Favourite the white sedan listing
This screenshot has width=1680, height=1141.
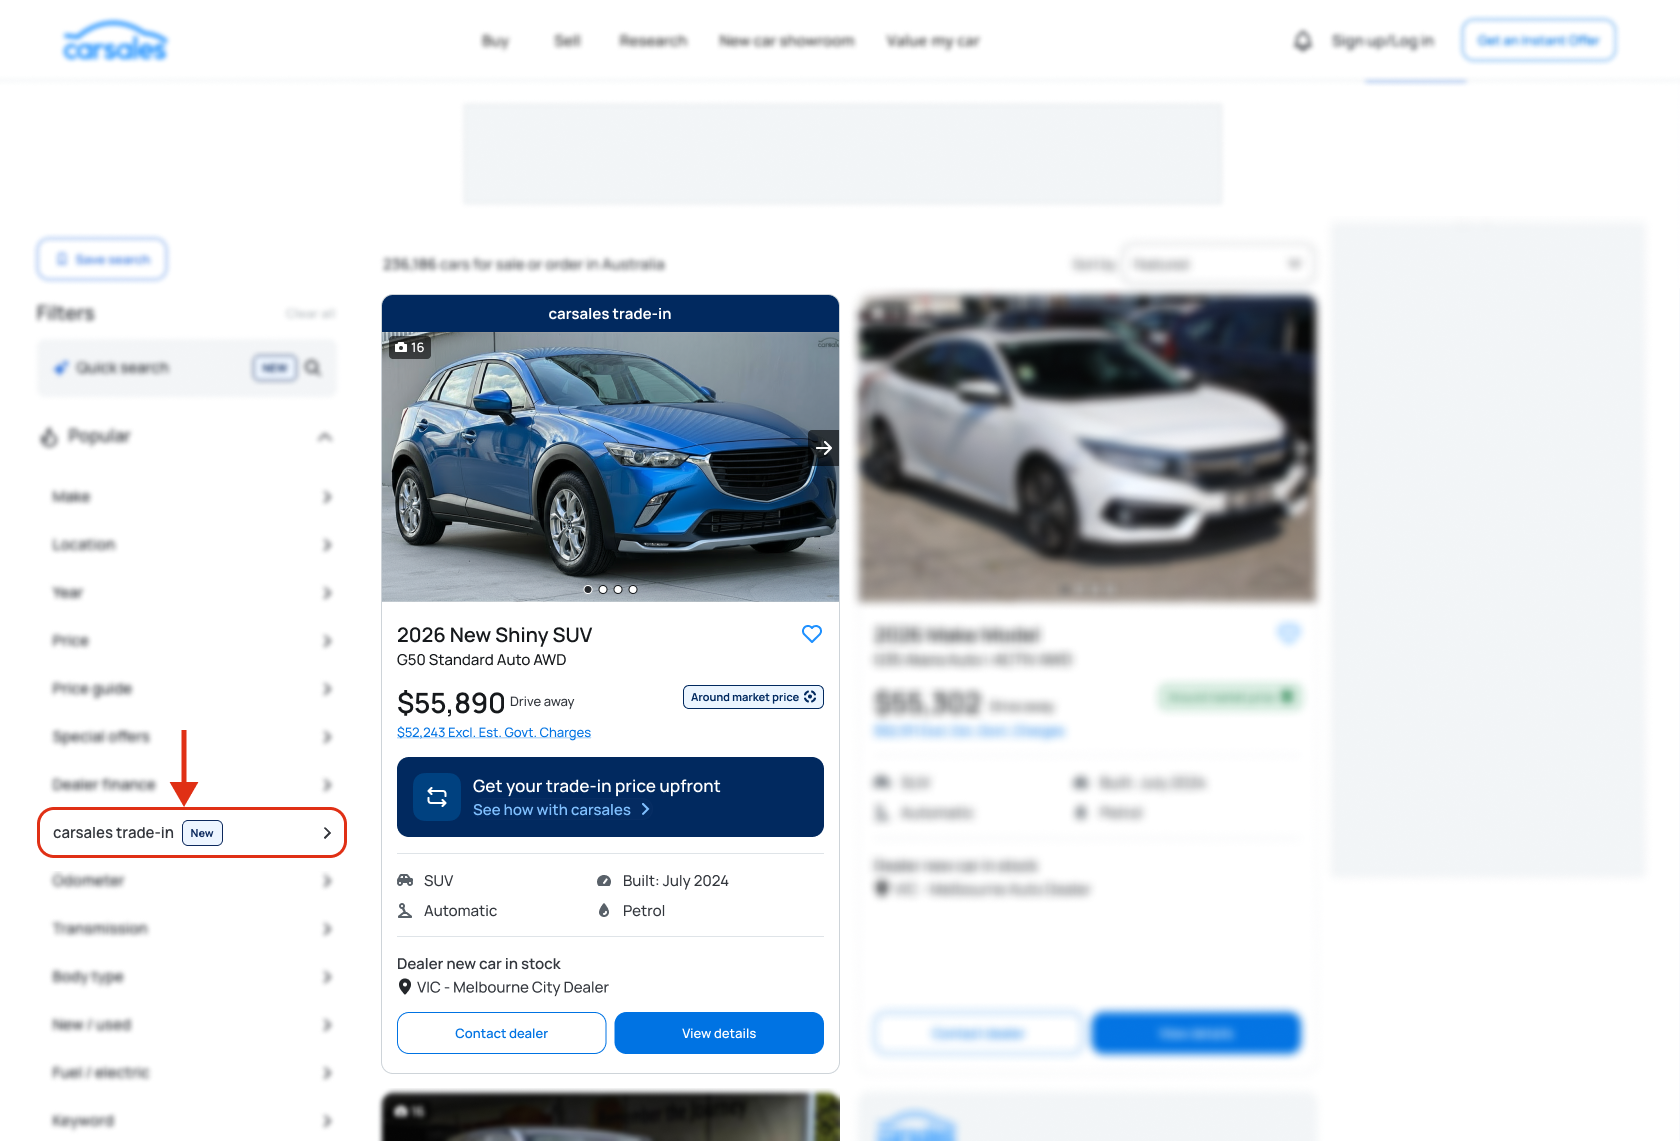coord(1288,634)
